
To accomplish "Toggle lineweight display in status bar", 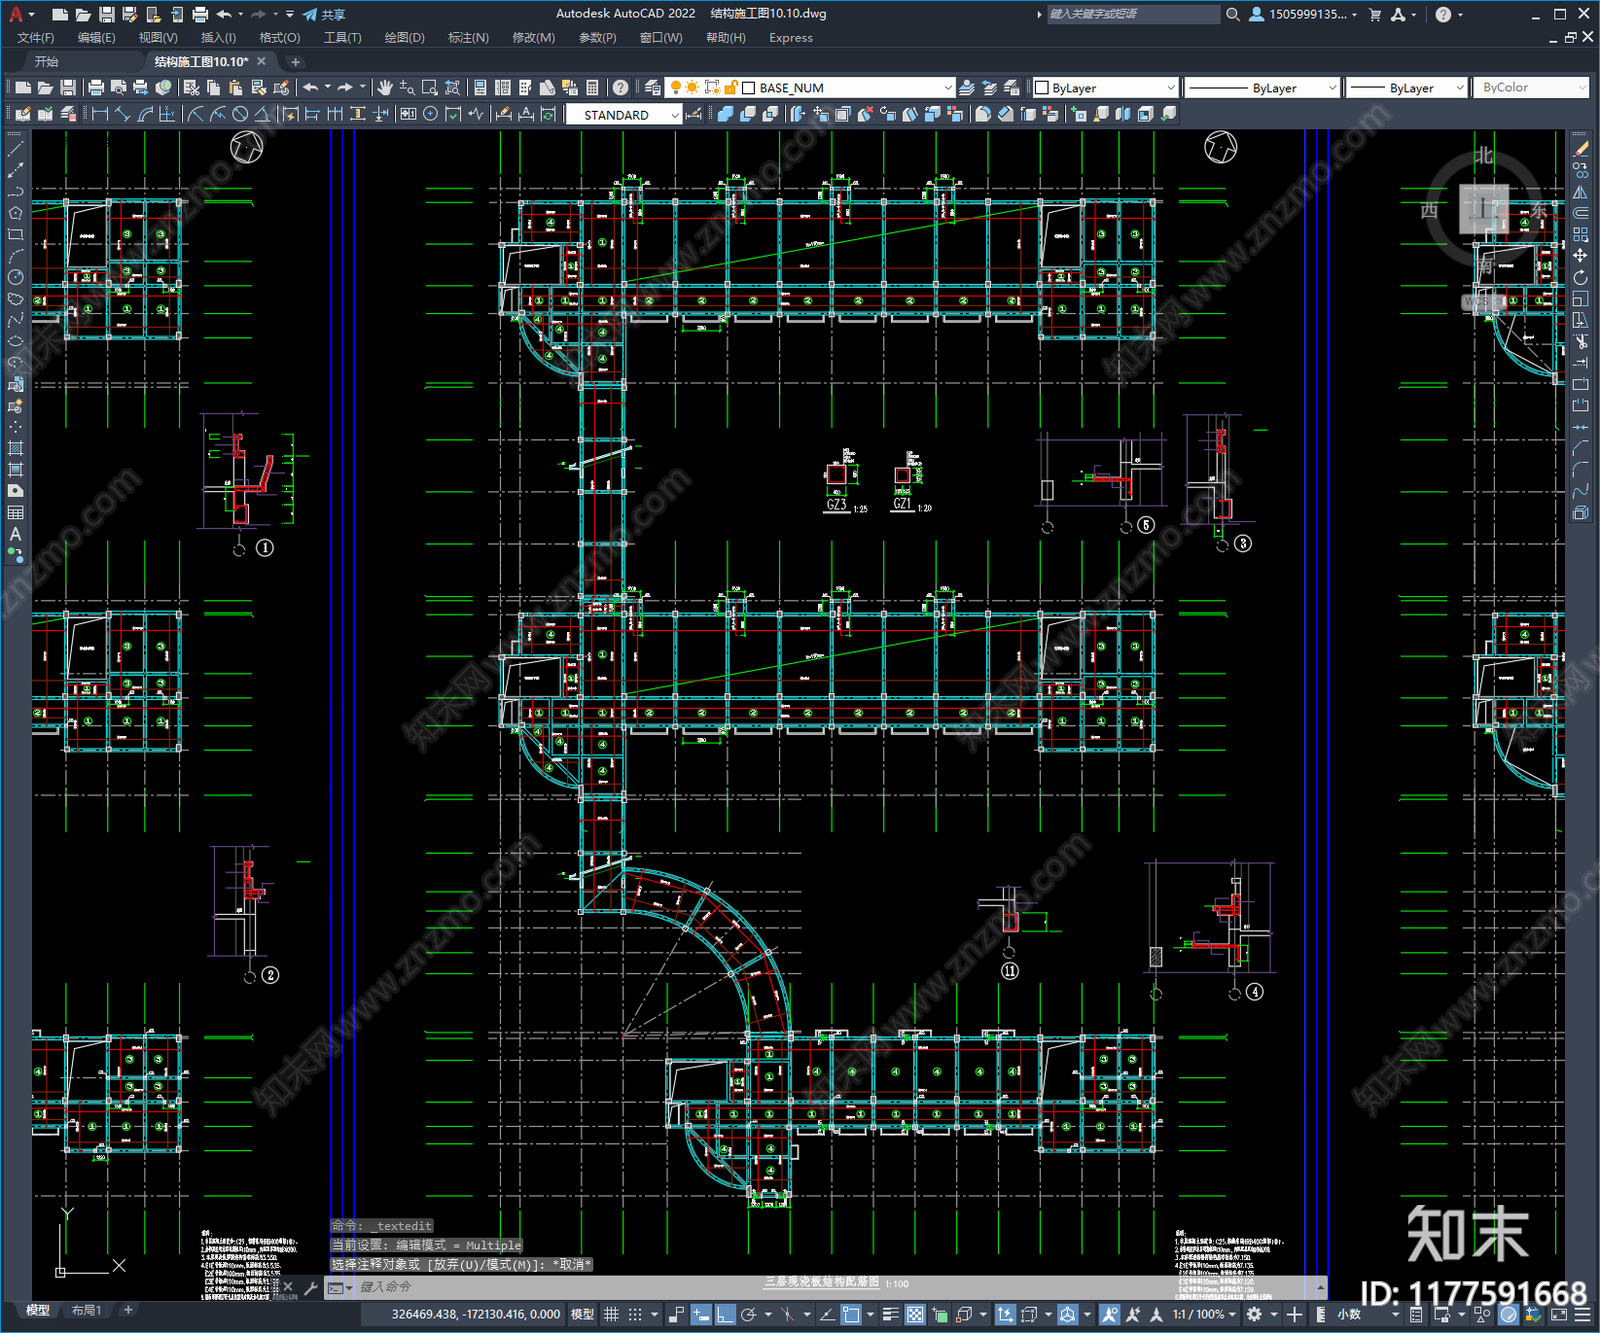I will (x=890, y=1314).
